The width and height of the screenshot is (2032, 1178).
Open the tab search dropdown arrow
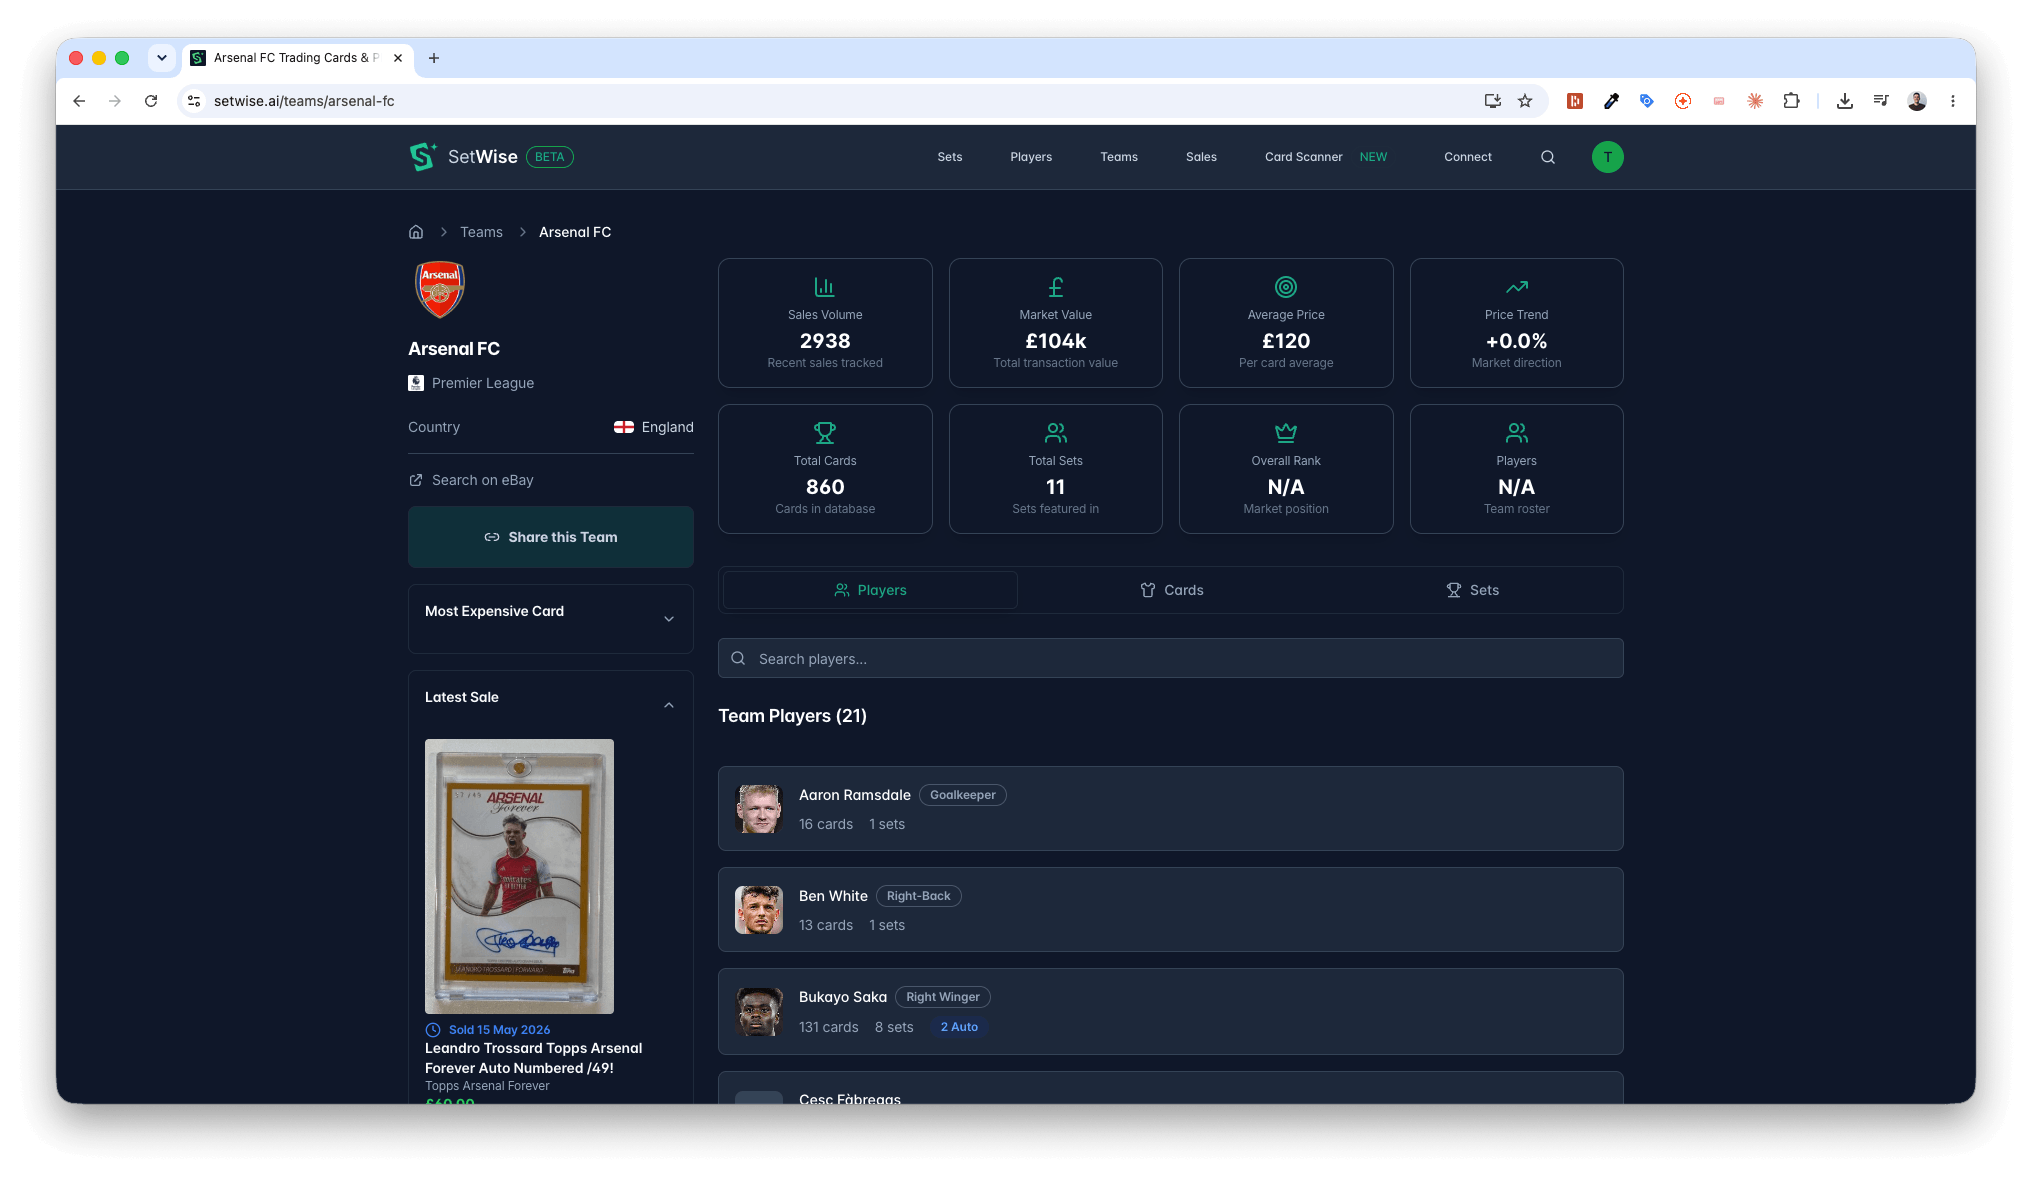[x=162, y=58]
